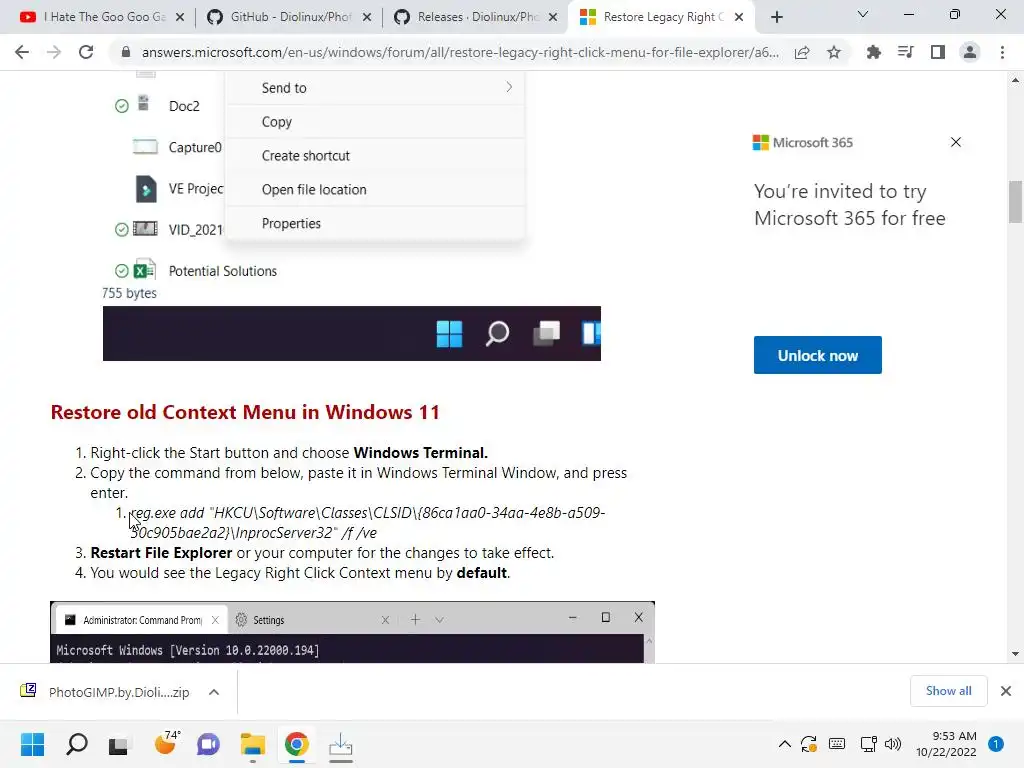This screenshot has width=1024, height=768.
Task: Reload the current page
Action: tap(86, 52)
